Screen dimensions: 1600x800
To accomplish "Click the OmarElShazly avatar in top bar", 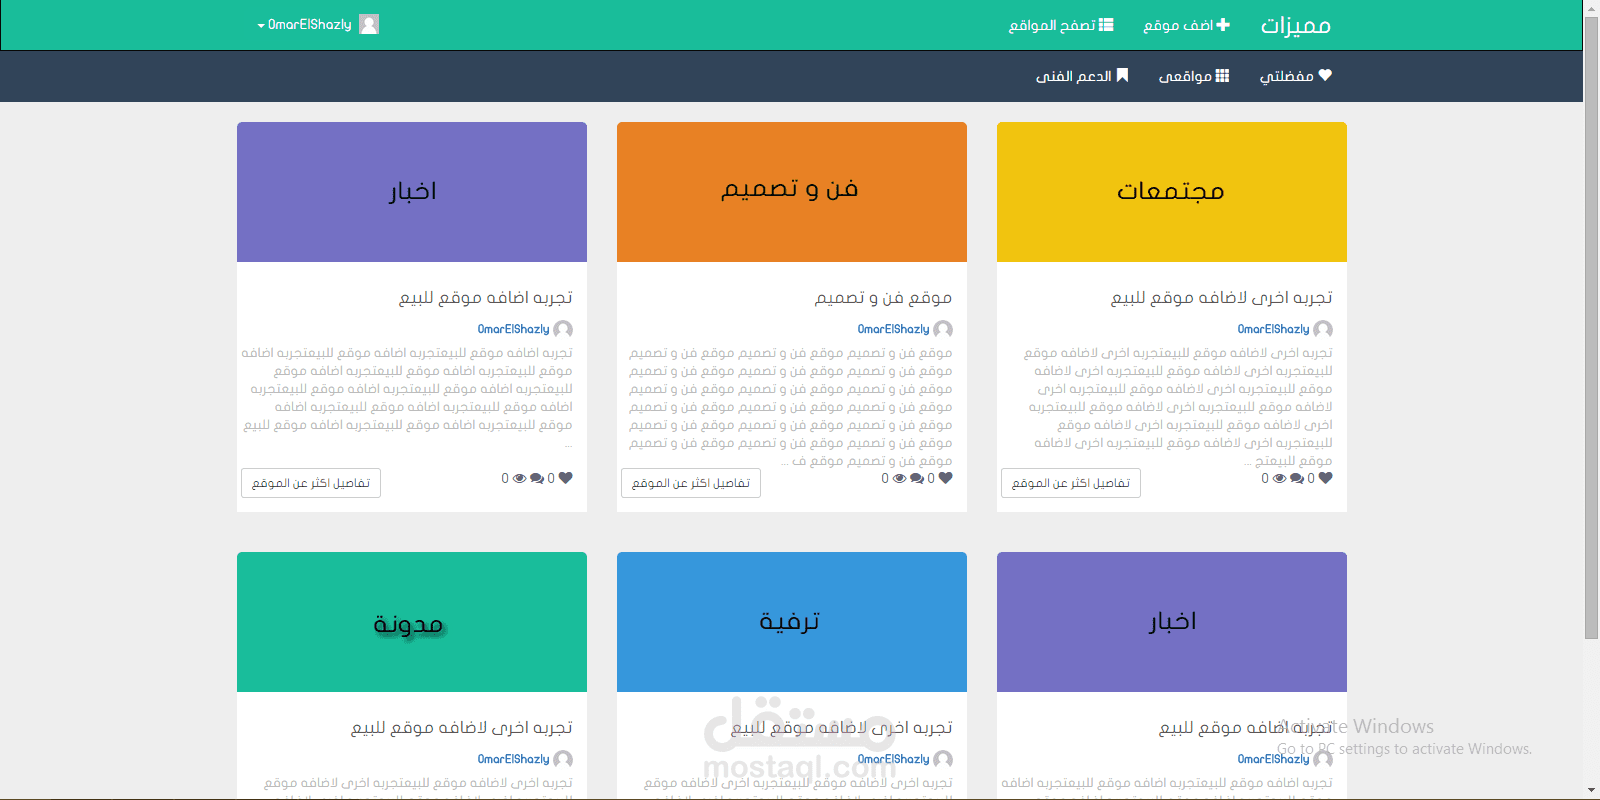I will [369, 24].
